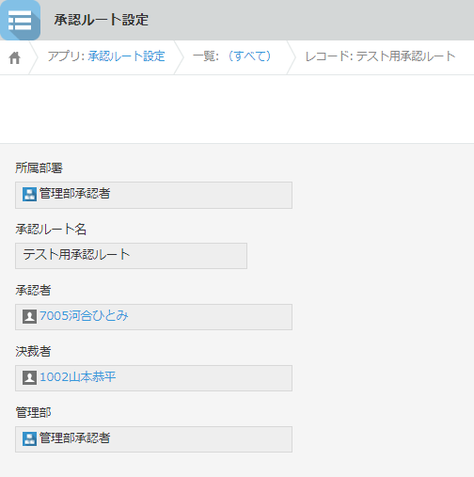
Task: Click the 決裁者 field label
Action: click(33, 351)
